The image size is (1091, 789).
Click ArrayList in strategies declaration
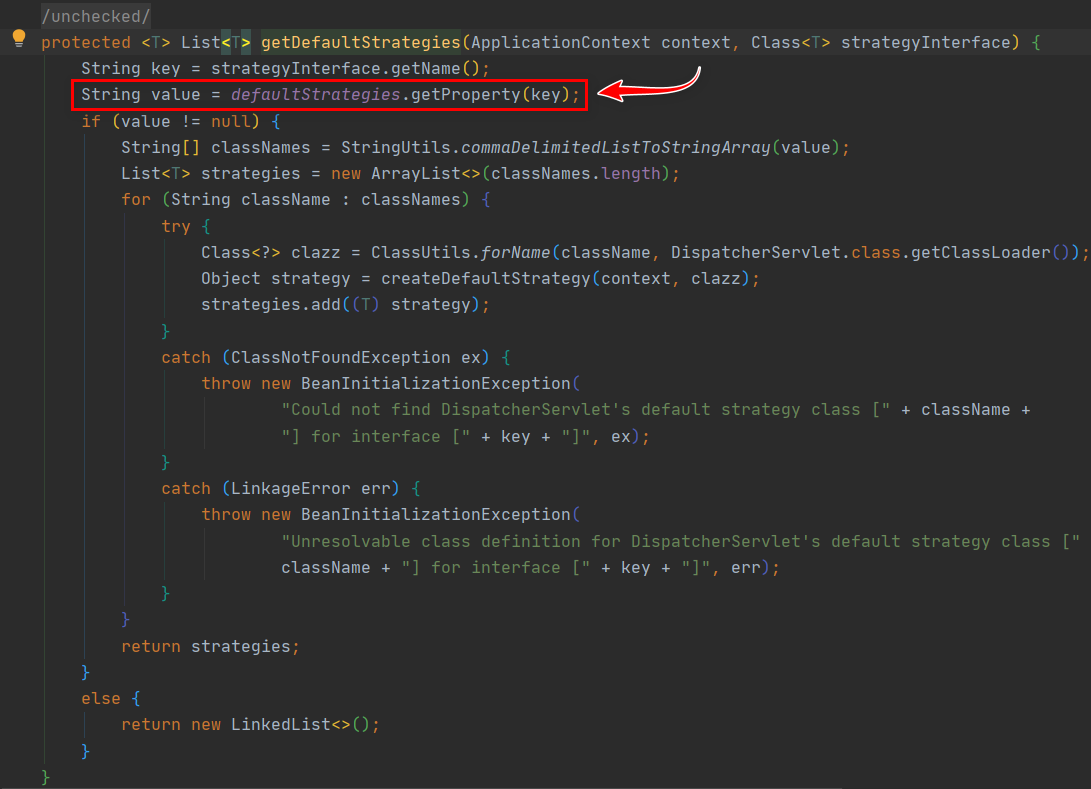[415, 173]
